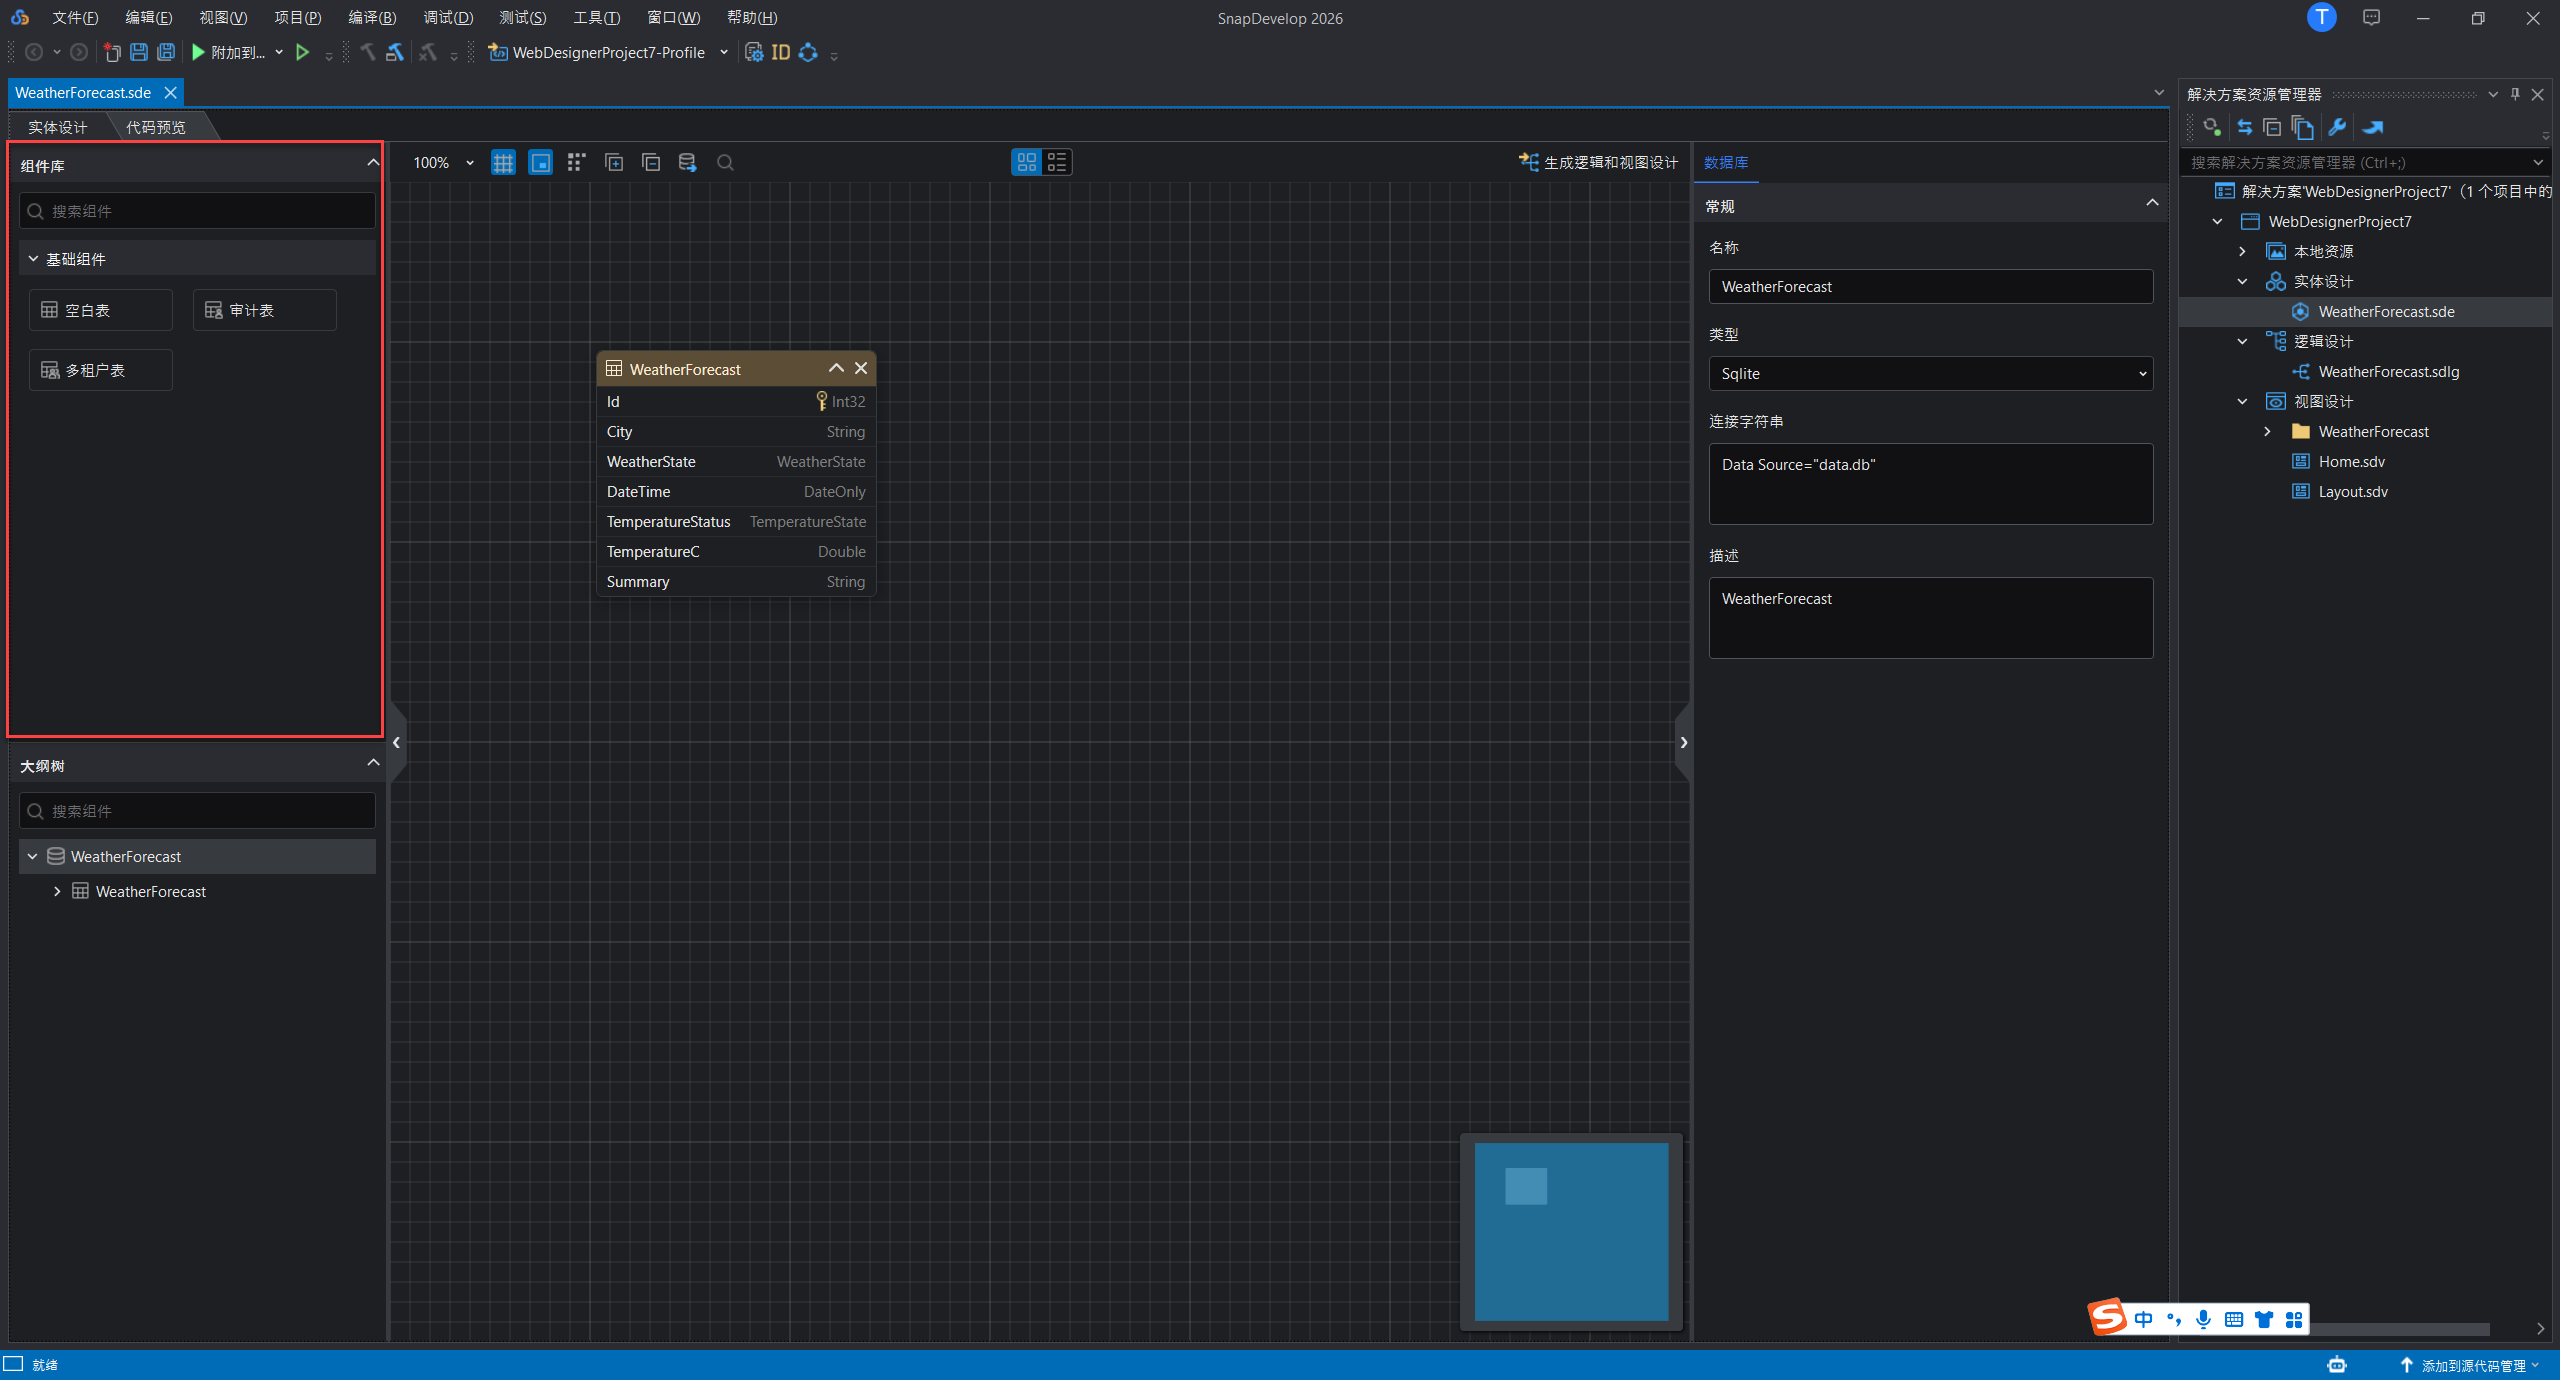
Task: Toggle the grid display icon
Action: [x=503, y=162]
